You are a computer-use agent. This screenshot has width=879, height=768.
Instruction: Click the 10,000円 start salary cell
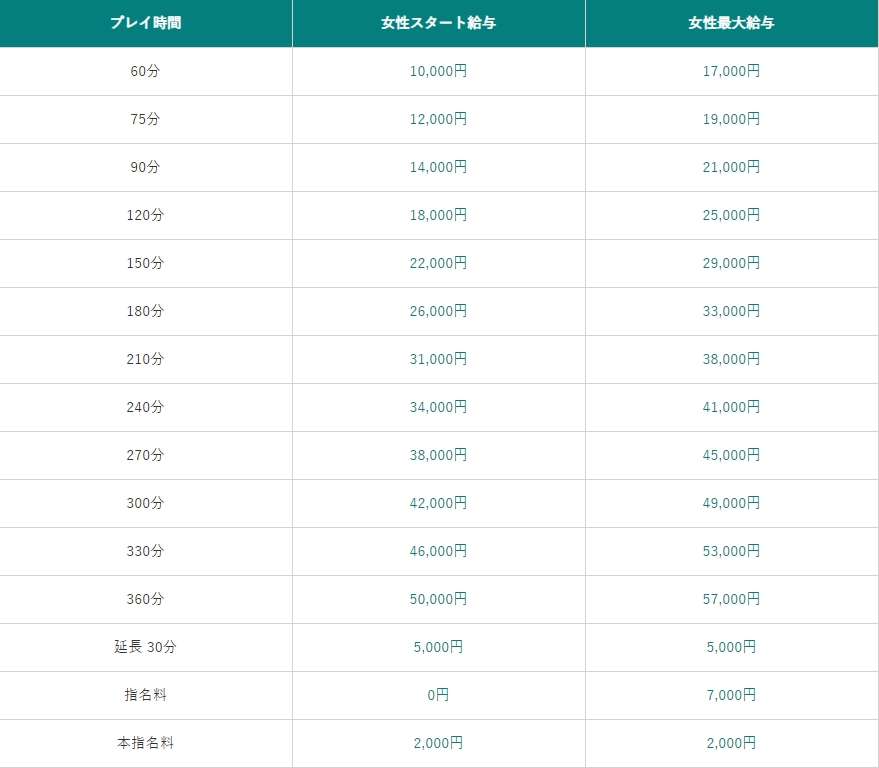tap(438, 71)
